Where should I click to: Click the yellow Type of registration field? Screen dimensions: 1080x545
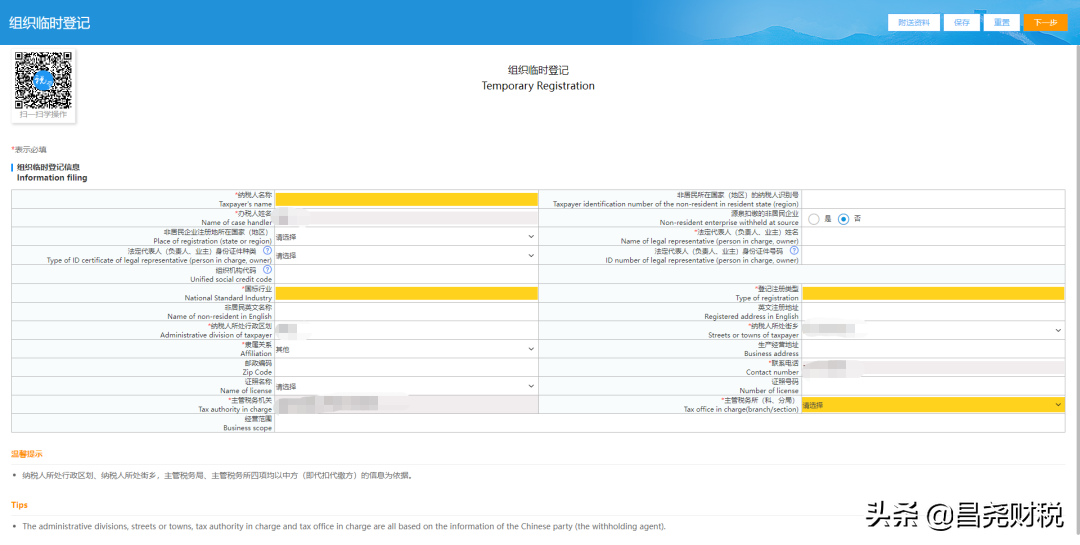tap(932, 293)
